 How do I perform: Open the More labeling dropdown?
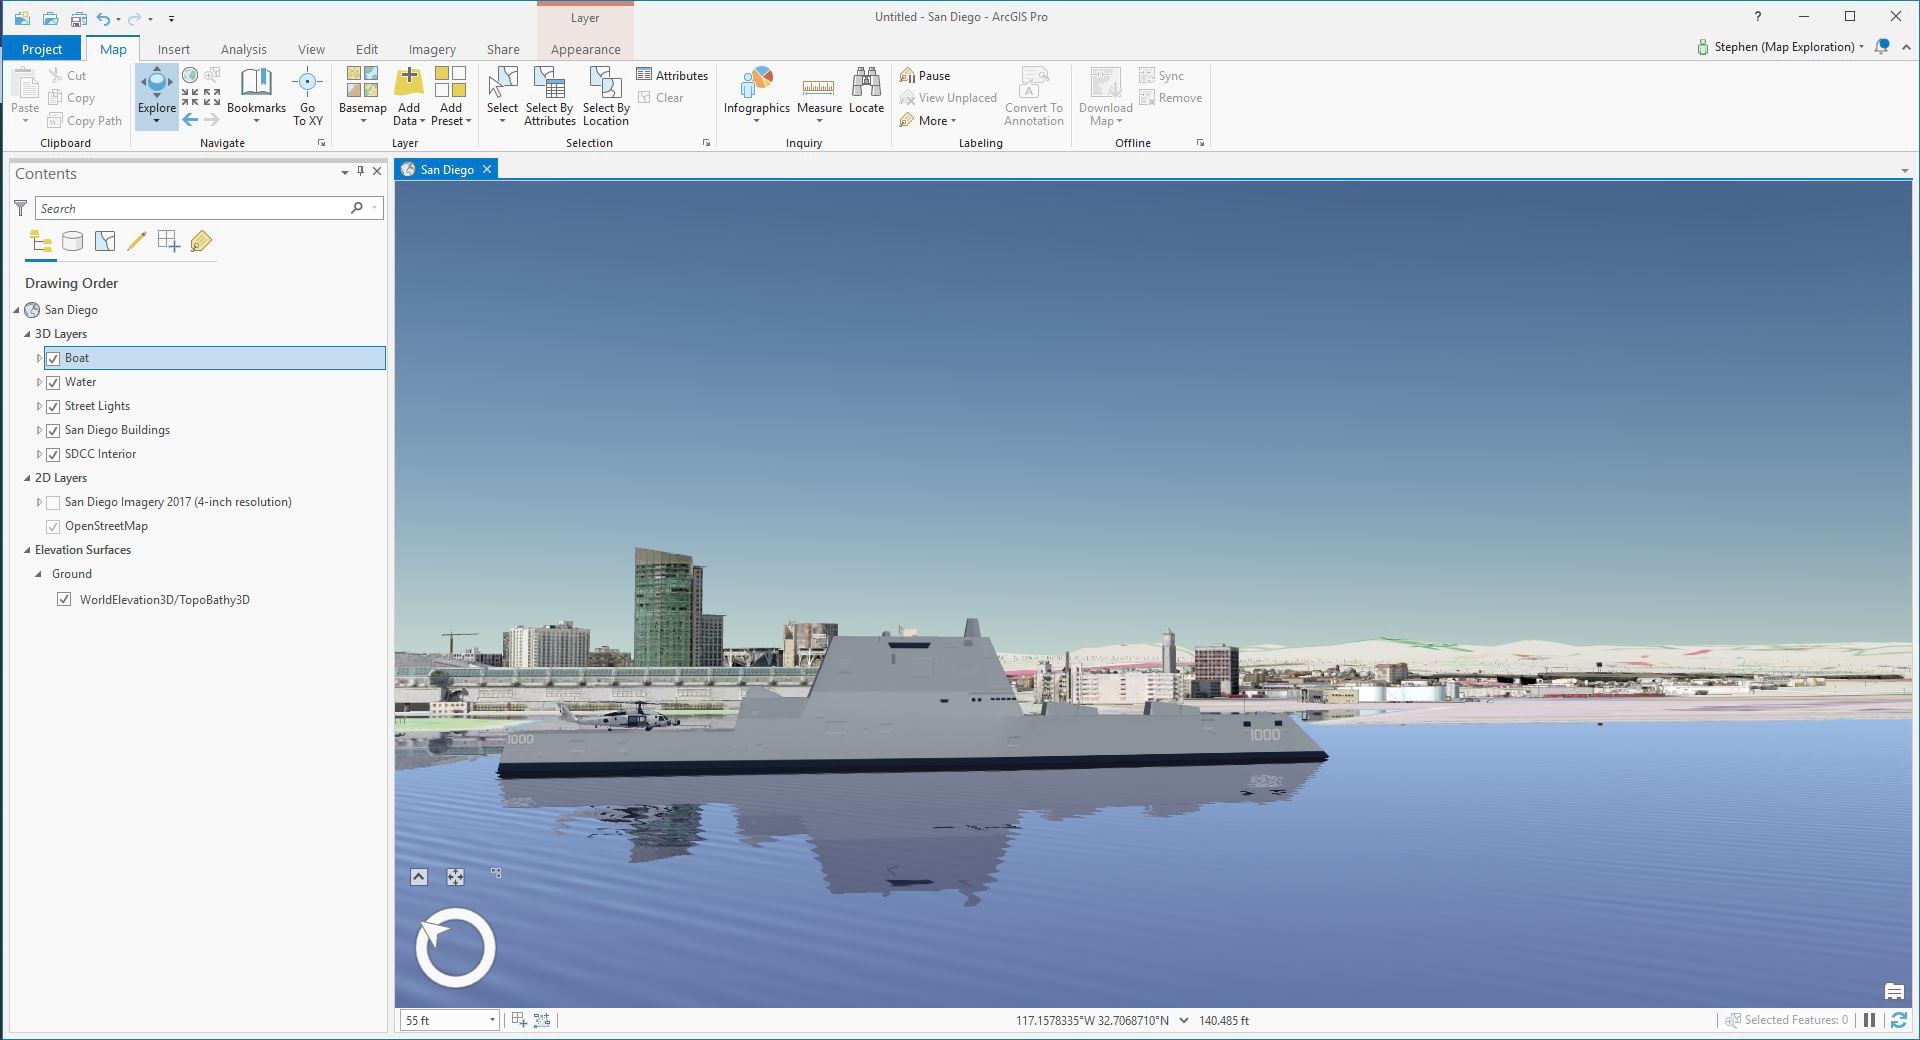pyautogui.click(x=928, y=120)
